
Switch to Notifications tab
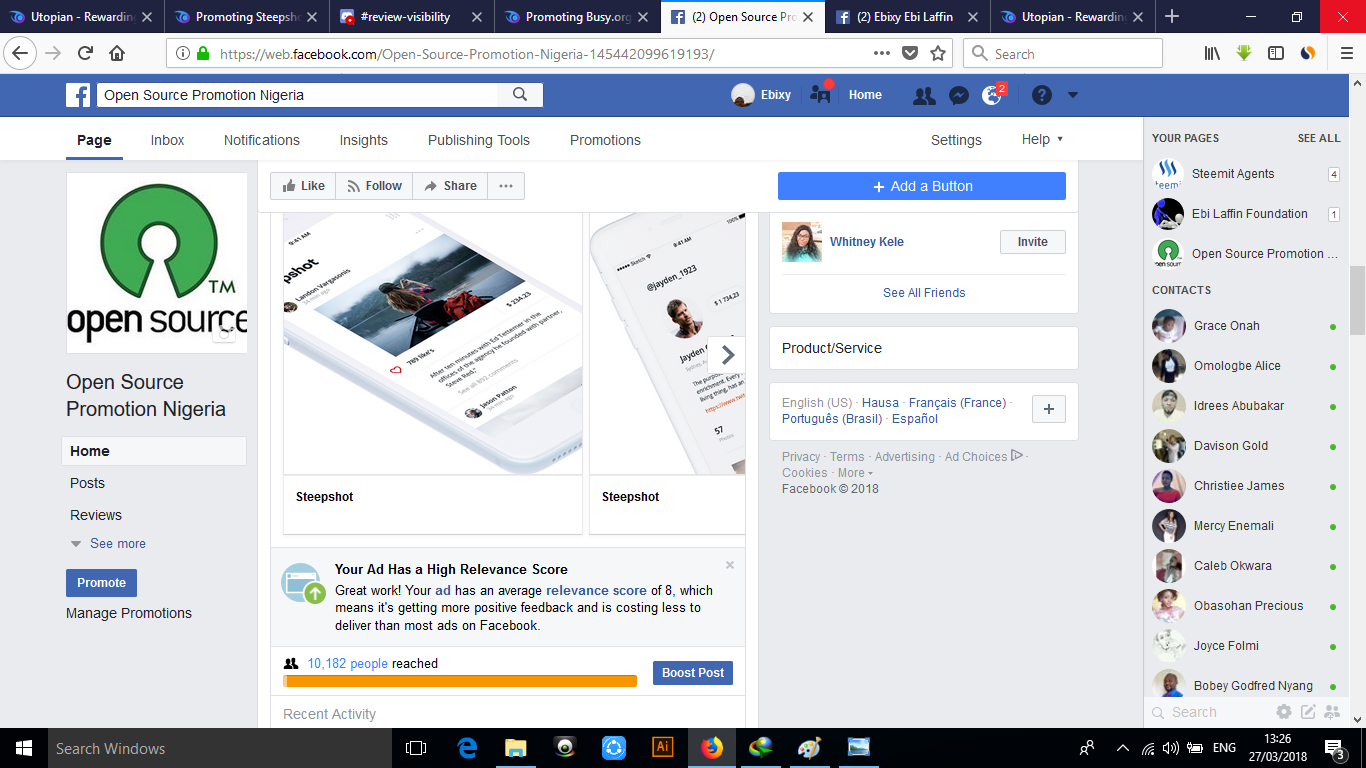(x=262, y=140)
